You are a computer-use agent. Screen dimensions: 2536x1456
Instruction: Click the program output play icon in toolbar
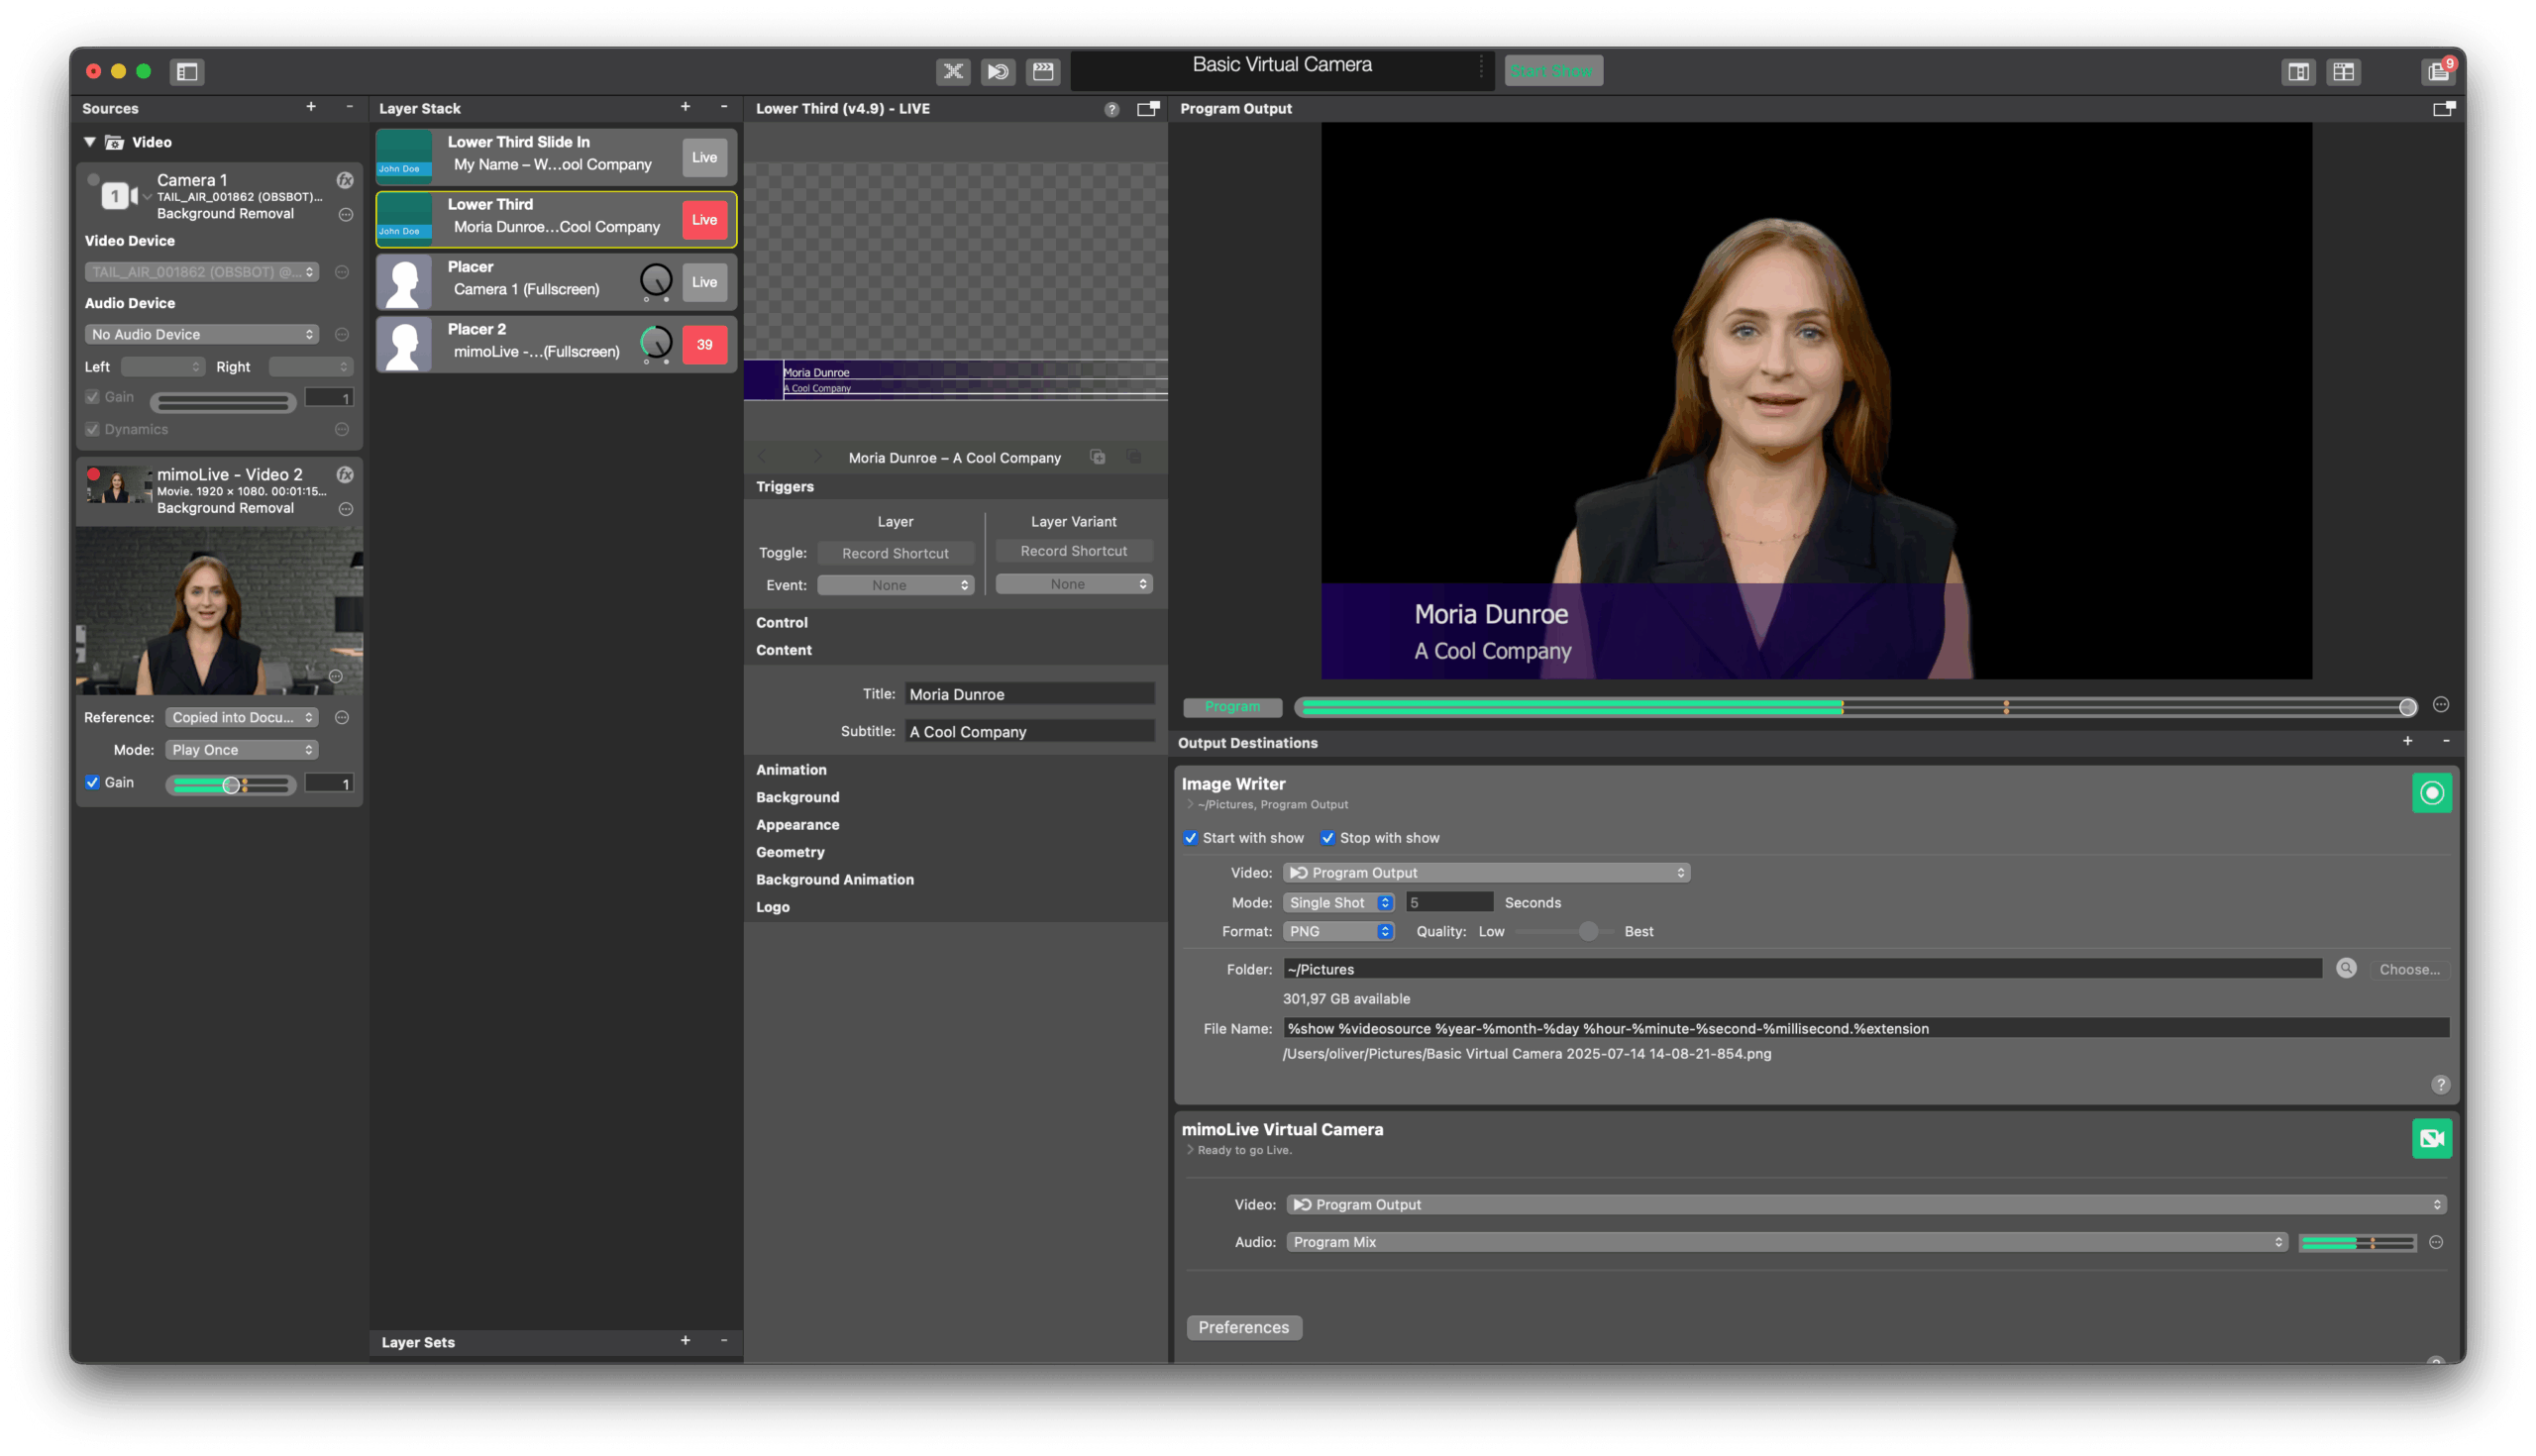click(x=998, y=71)
